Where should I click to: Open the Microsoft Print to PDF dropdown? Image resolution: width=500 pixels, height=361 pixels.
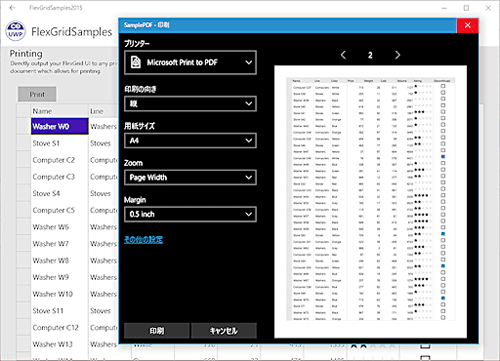coord(190,62)
